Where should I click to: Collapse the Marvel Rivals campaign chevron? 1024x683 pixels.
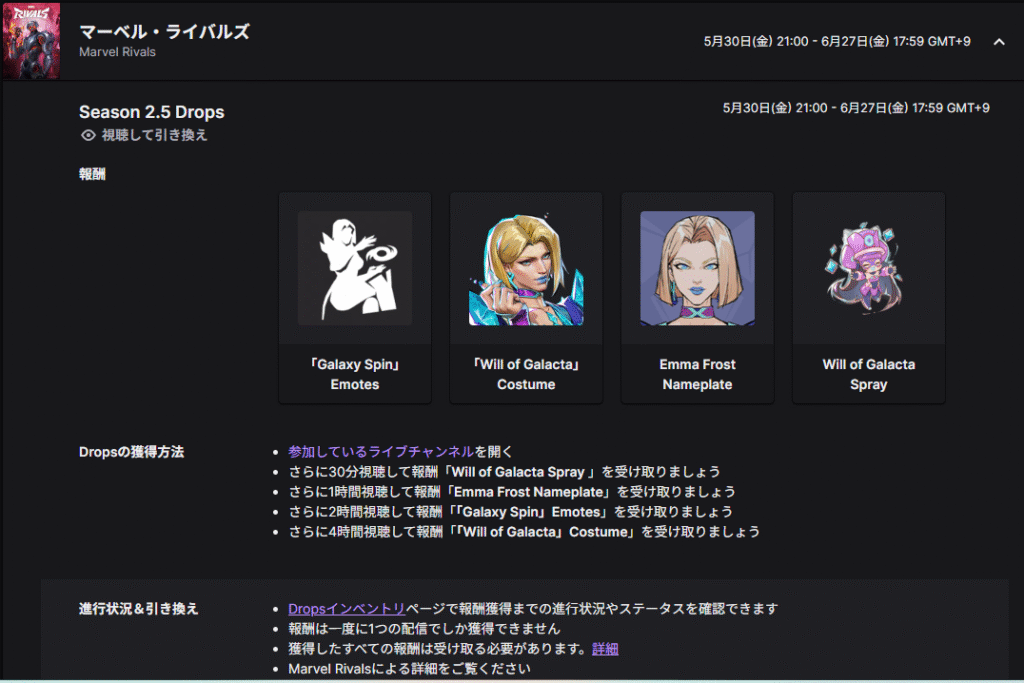pyautogui.click(x=999, y=42)
